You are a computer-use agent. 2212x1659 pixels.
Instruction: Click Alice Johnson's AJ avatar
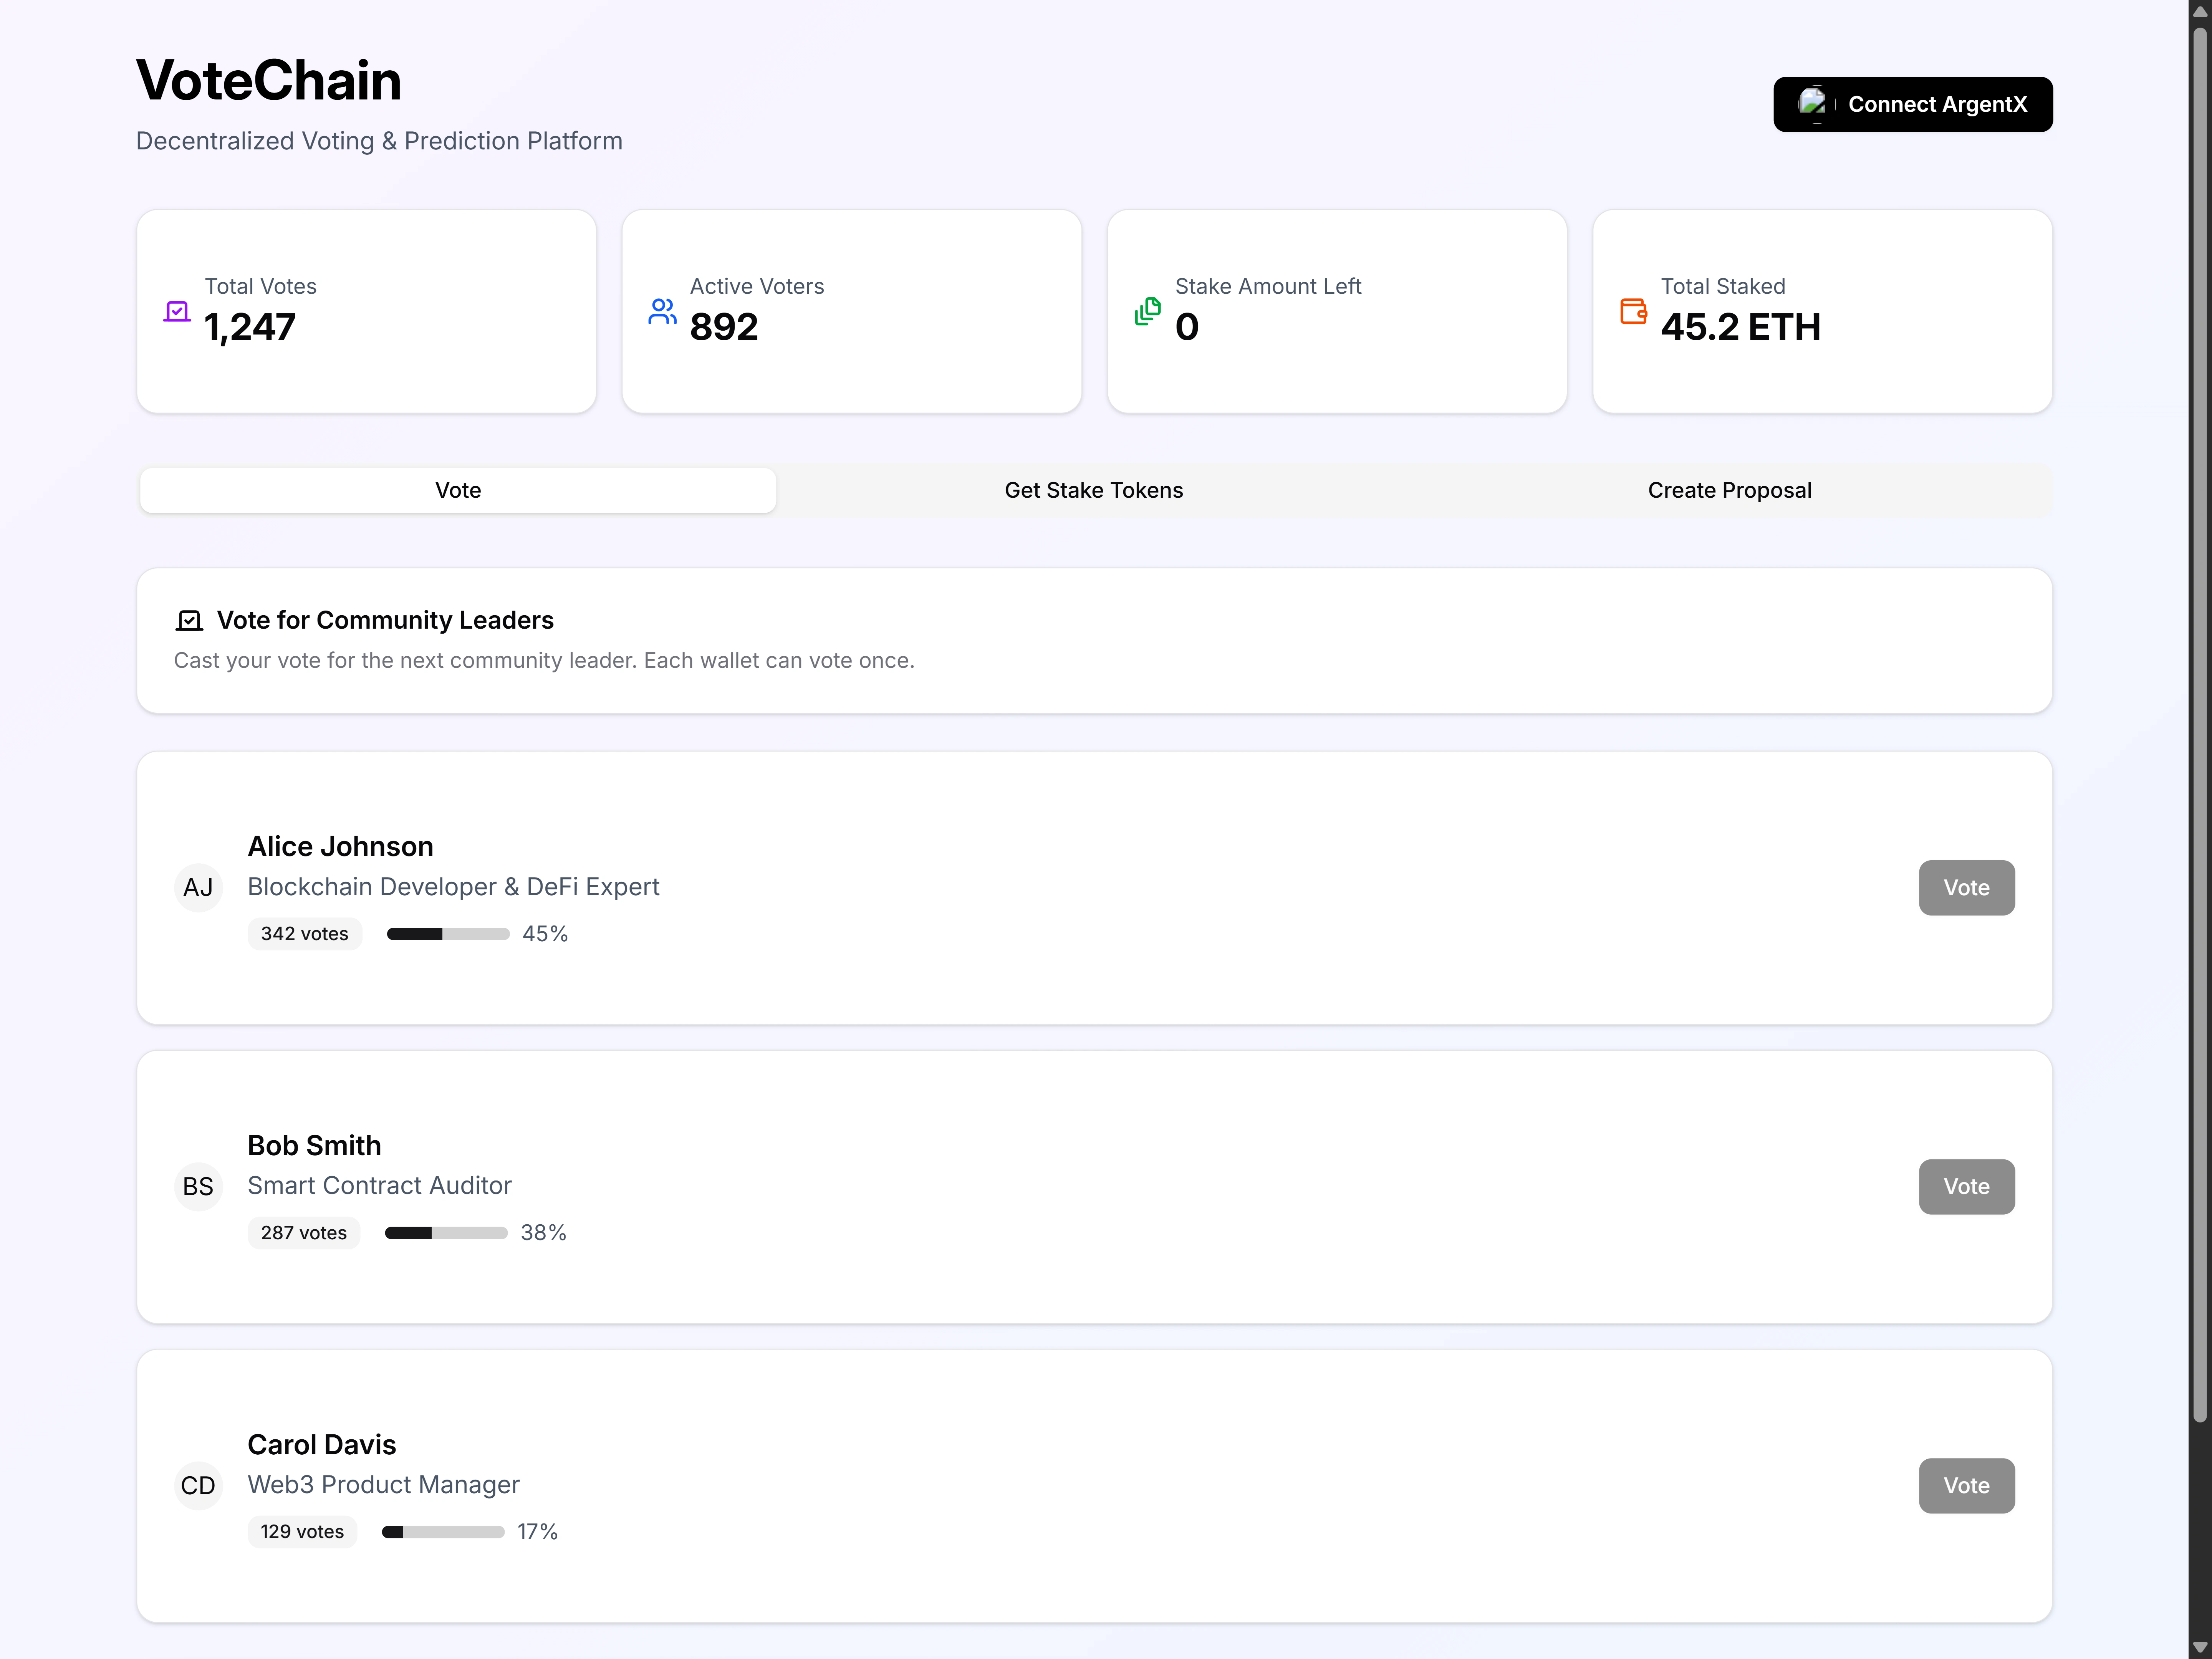click(198, 888)
